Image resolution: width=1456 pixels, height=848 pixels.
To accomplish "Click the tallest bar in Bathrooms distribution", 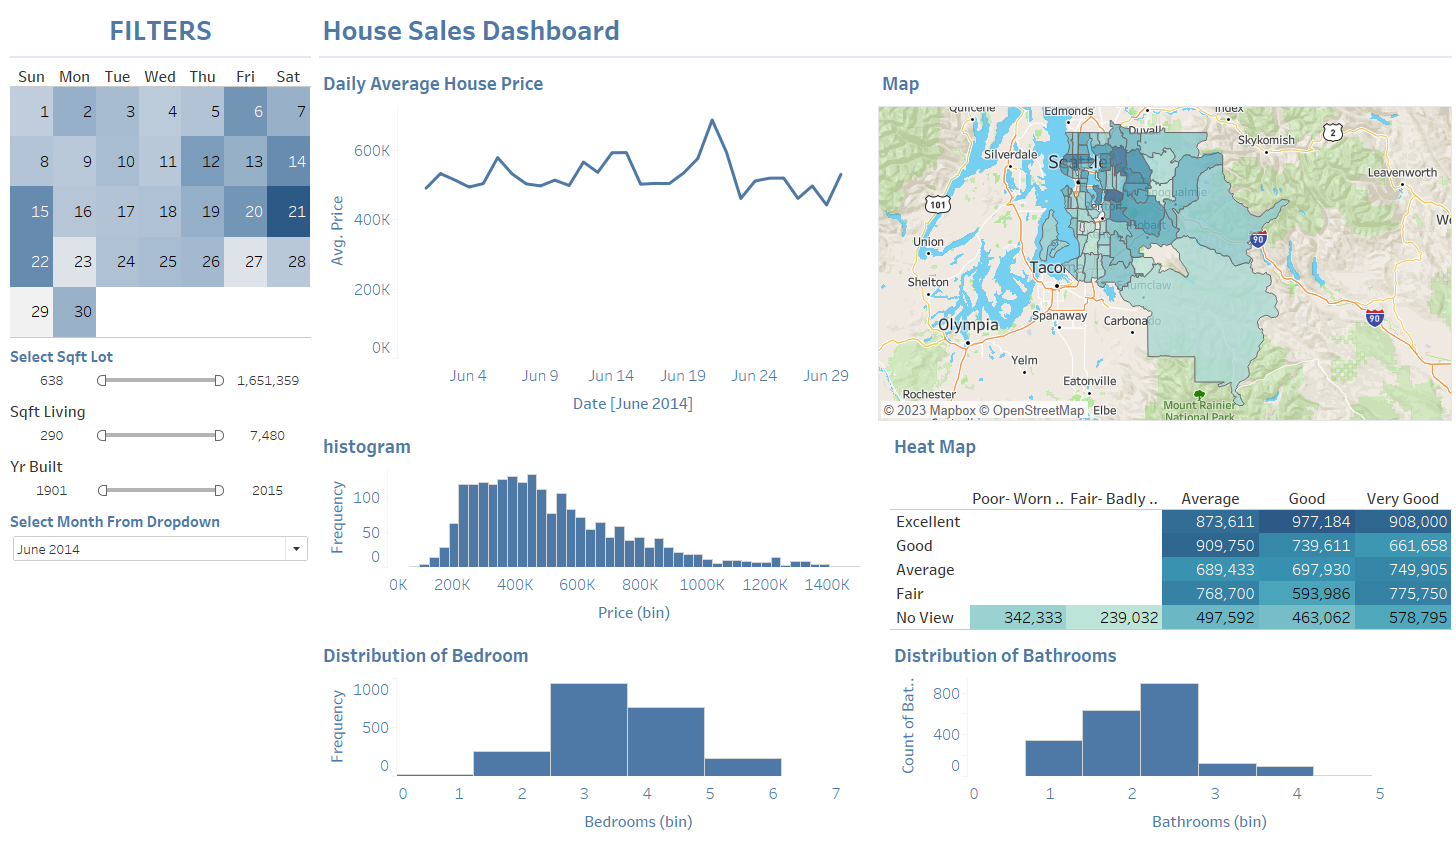I will coord(1169,730).
